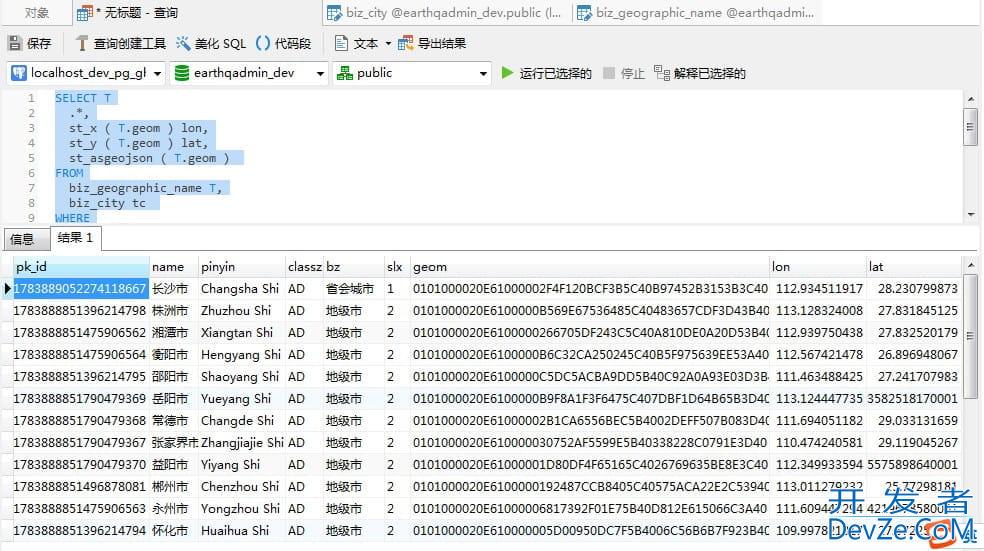Open the Info (信息) tab
This screenshot has height=551, width=984.
tap(22, 239)
